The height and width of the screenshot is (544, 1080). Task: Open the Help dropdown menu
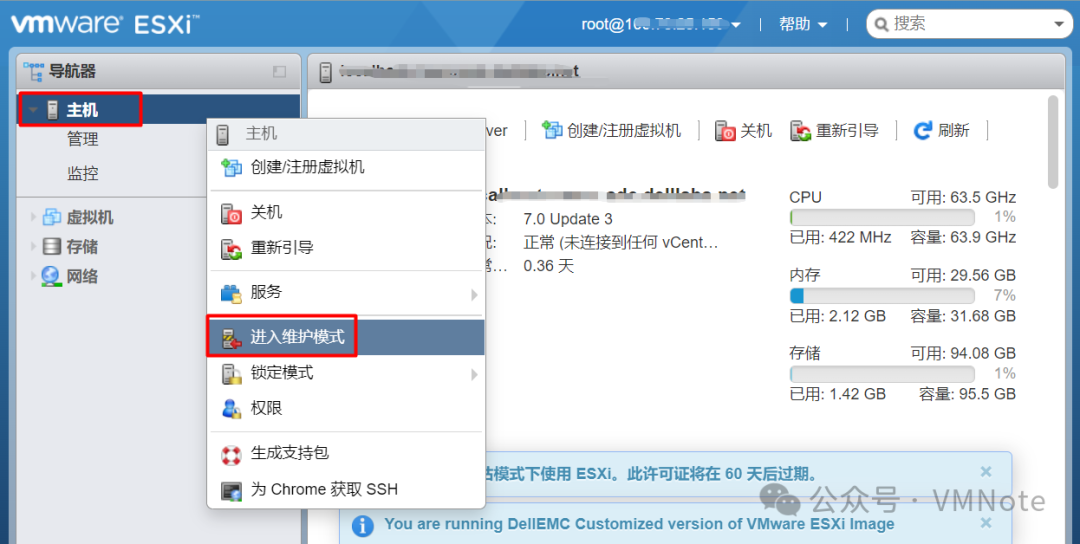click(x=803, y=24)
